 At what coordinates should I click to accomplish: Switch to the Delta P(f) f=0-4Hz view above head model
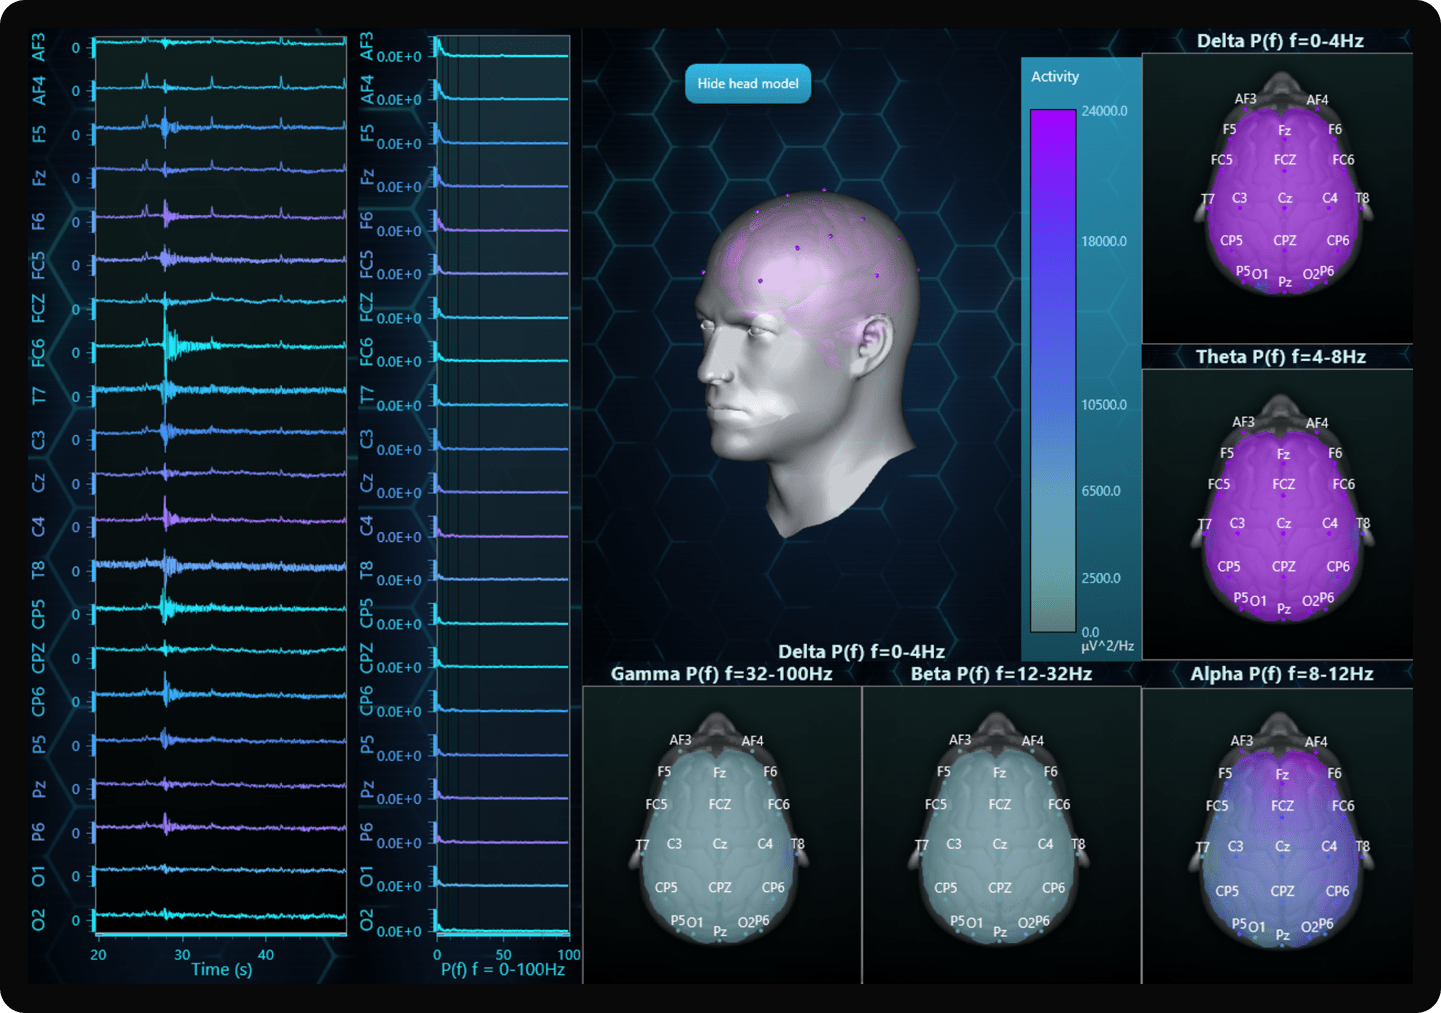point(864,651)
